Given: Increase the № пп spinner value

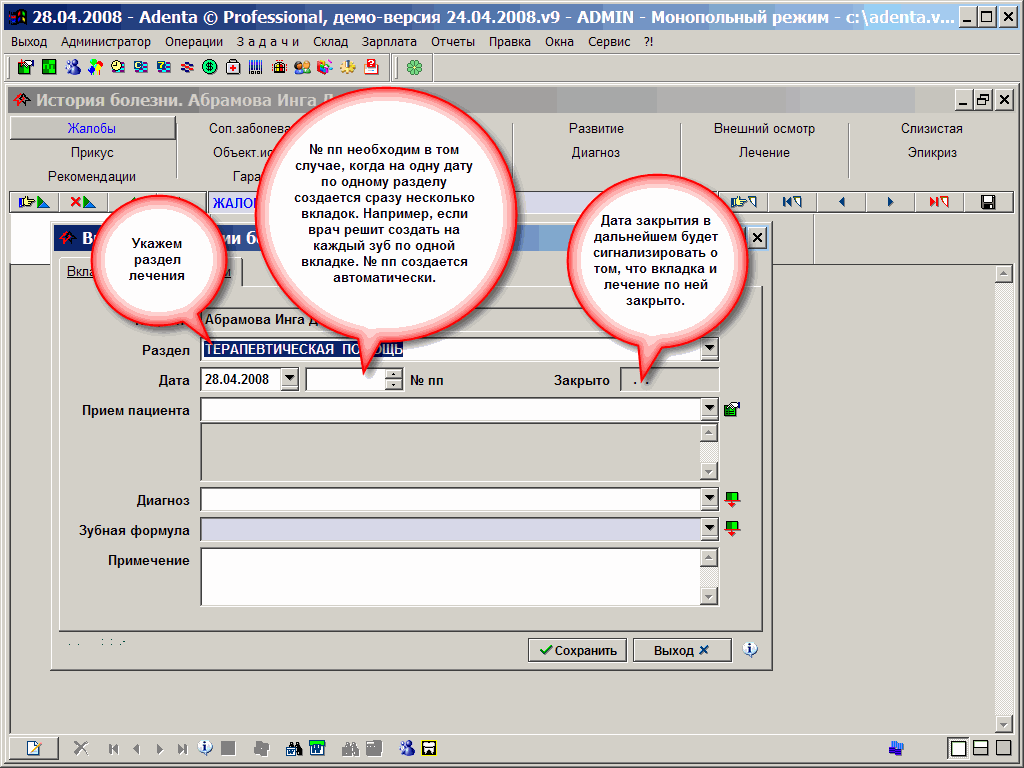Looking at the screenshot, I should point(394,375).
